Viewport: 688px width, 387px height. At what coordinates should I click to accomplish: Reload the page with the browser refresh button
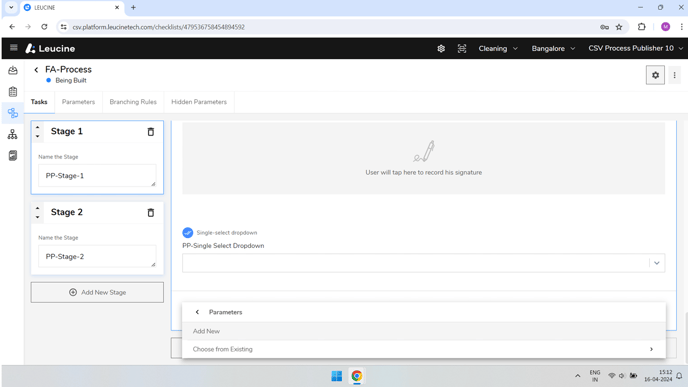click(x=44, y=27)
